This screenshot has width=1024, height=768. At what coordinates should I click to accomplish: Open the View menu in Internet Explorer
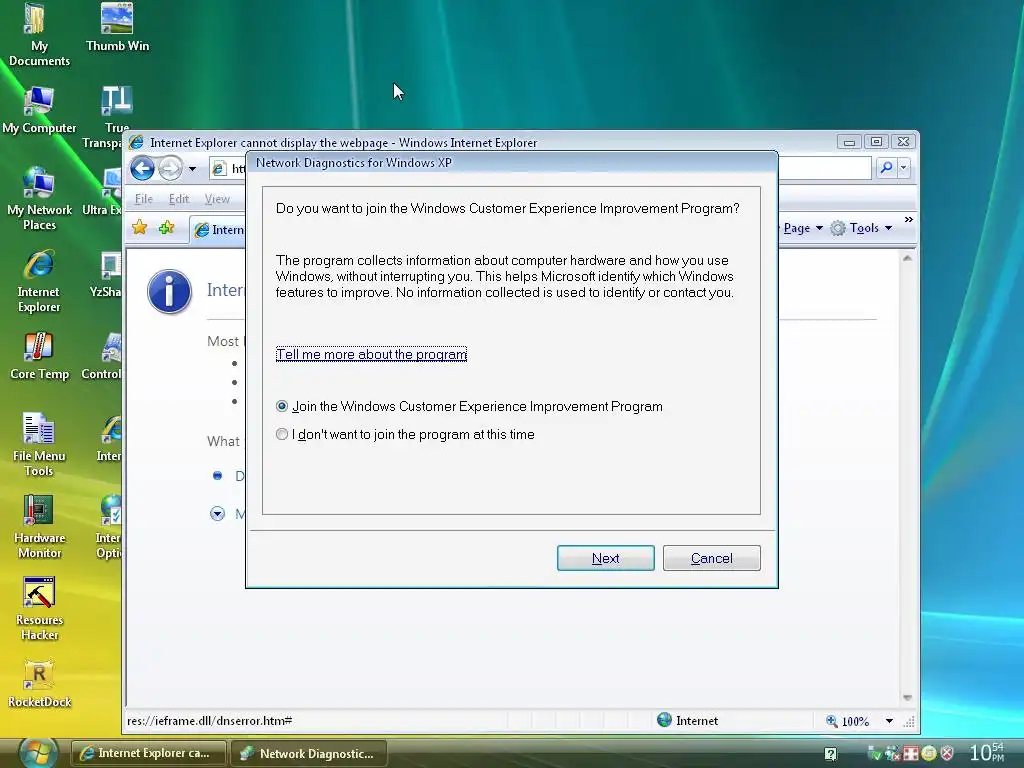(x=217, y=199)
